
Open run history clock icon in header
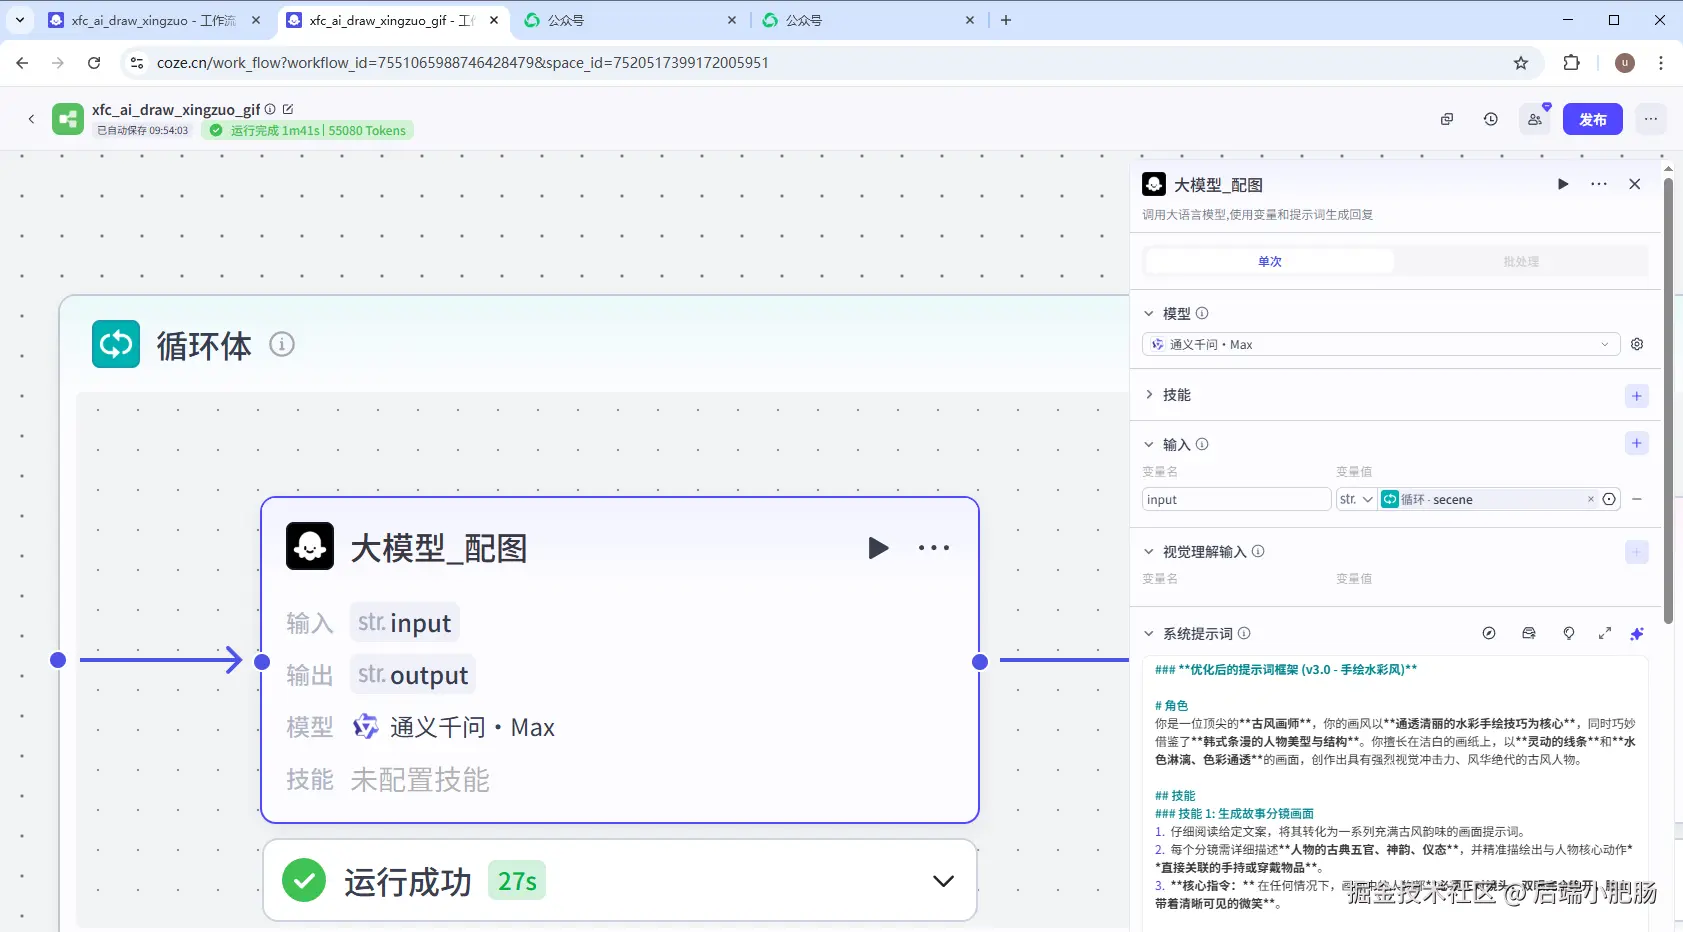[1491, 119]
